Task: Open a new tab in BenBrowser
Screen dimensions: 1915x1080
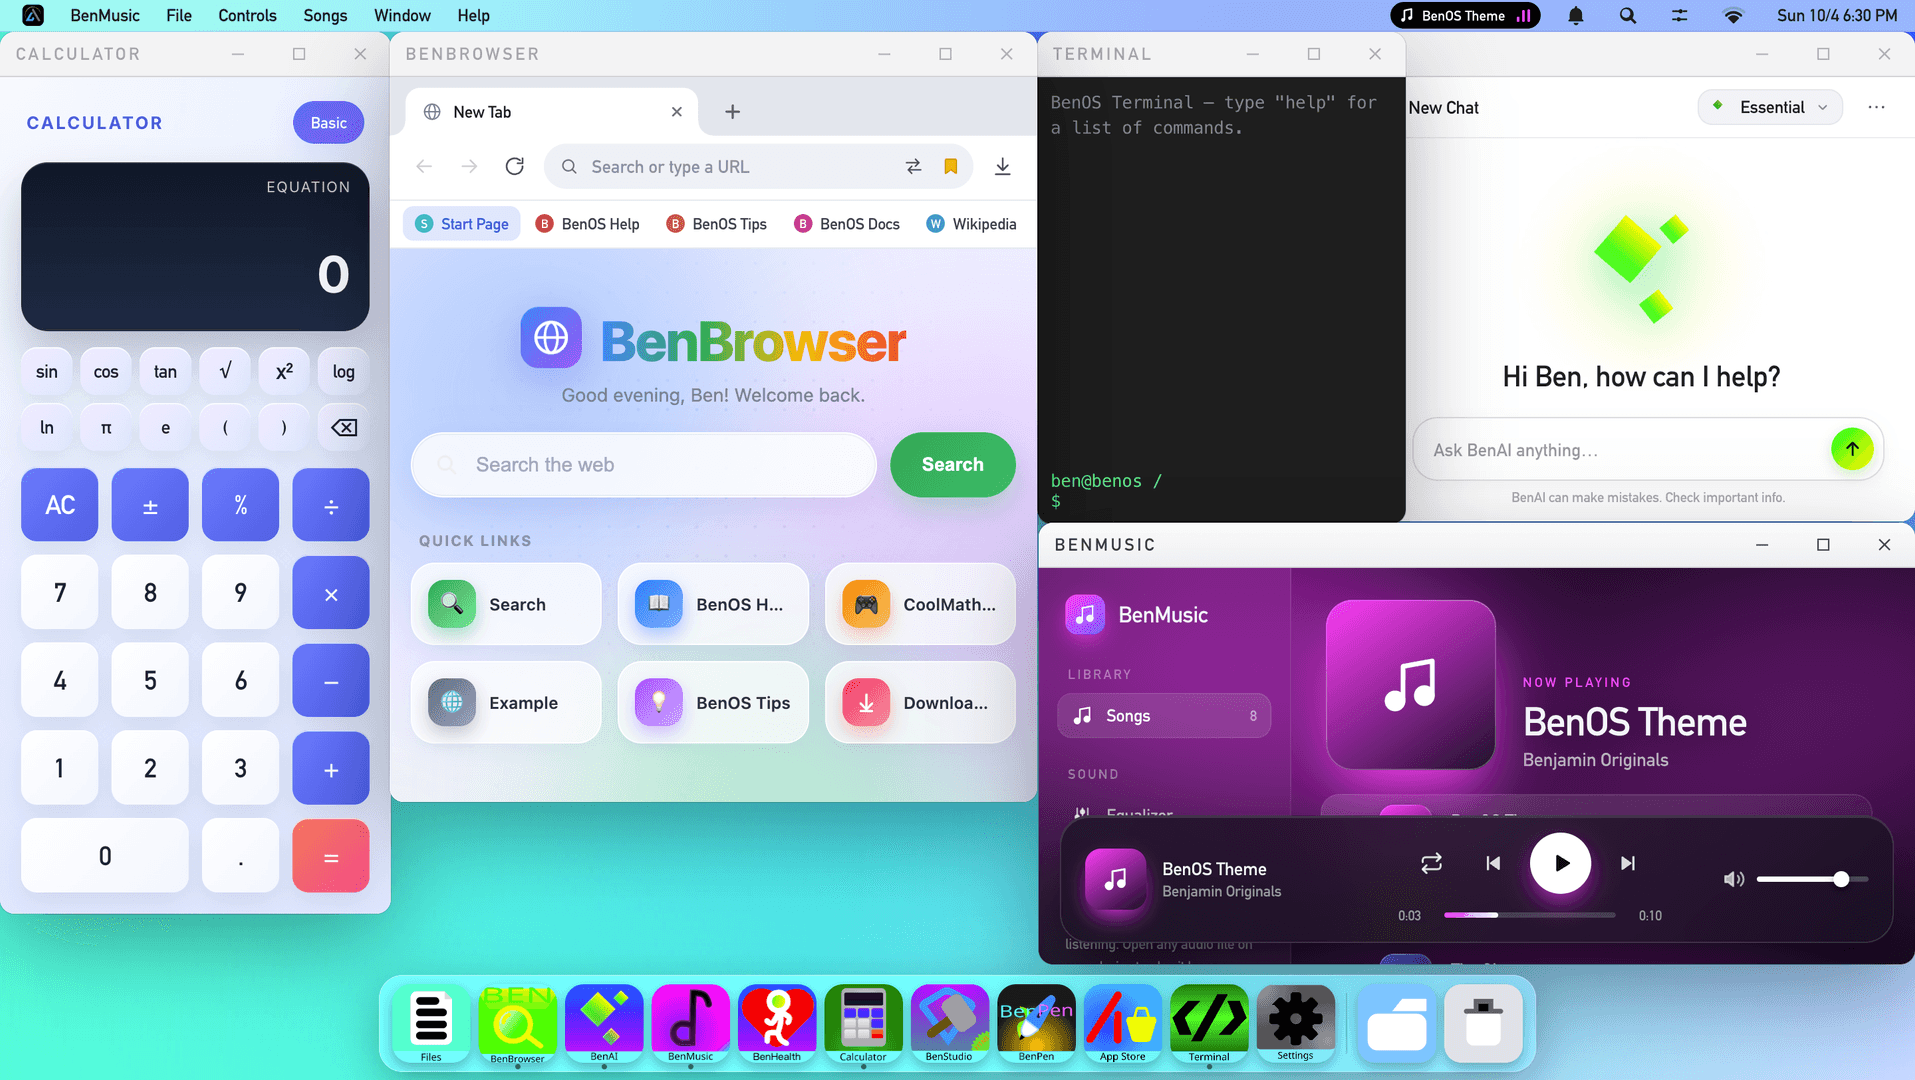Action: [732, 112]
